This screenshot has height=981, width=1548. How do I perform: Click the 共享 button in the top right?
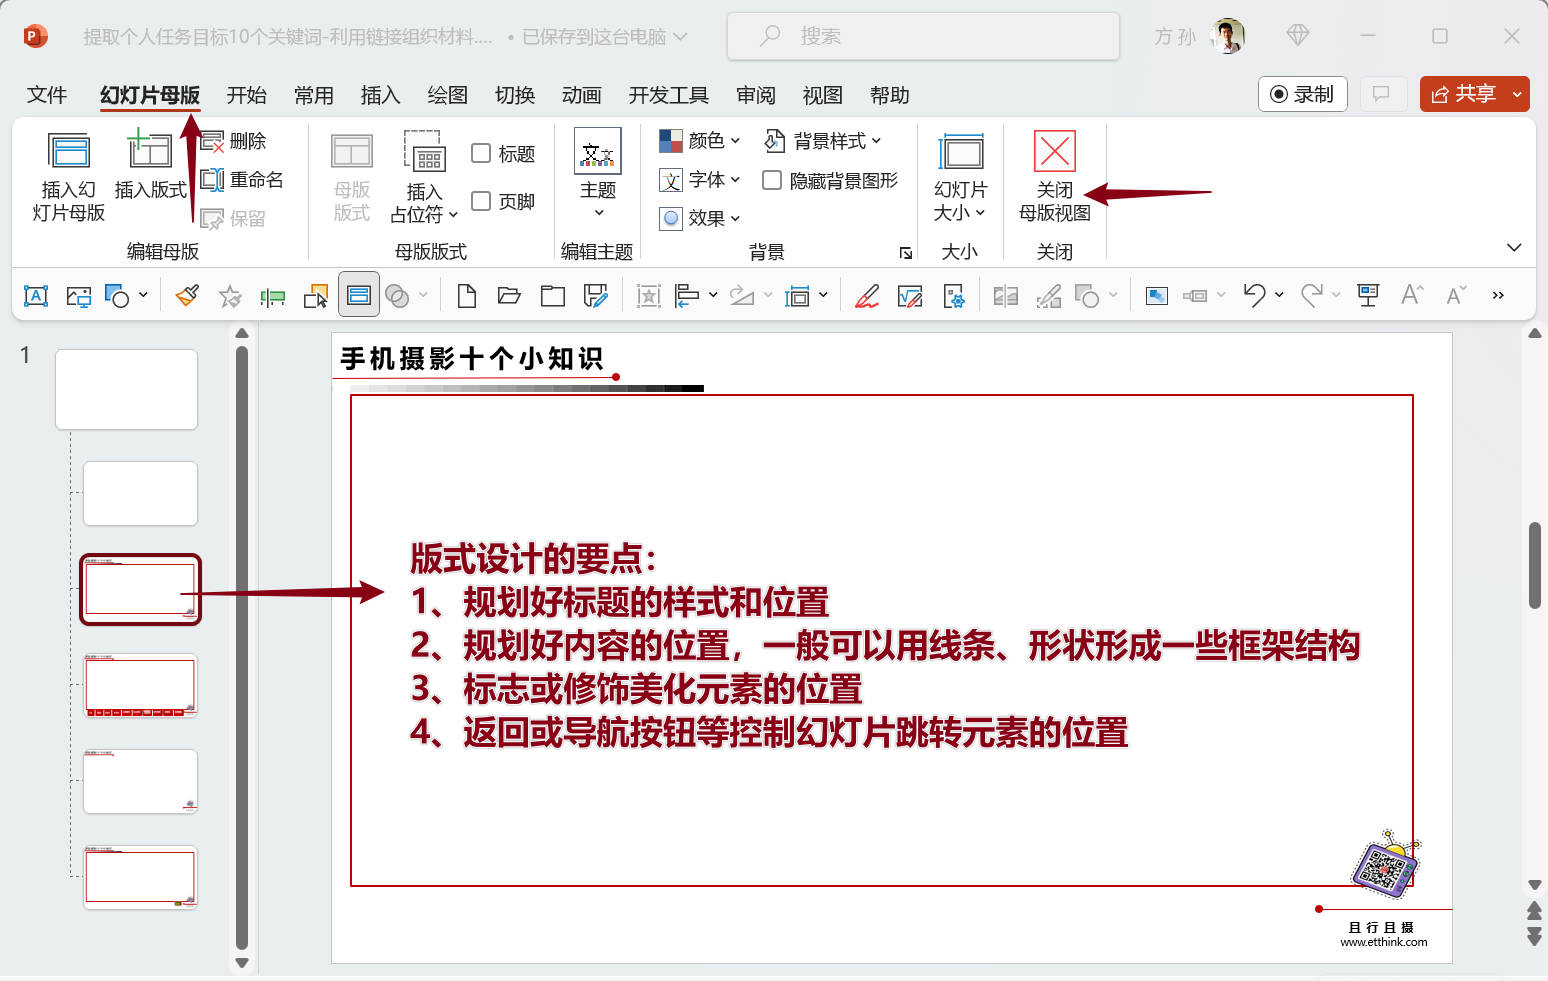click(x=1470, y=93)
